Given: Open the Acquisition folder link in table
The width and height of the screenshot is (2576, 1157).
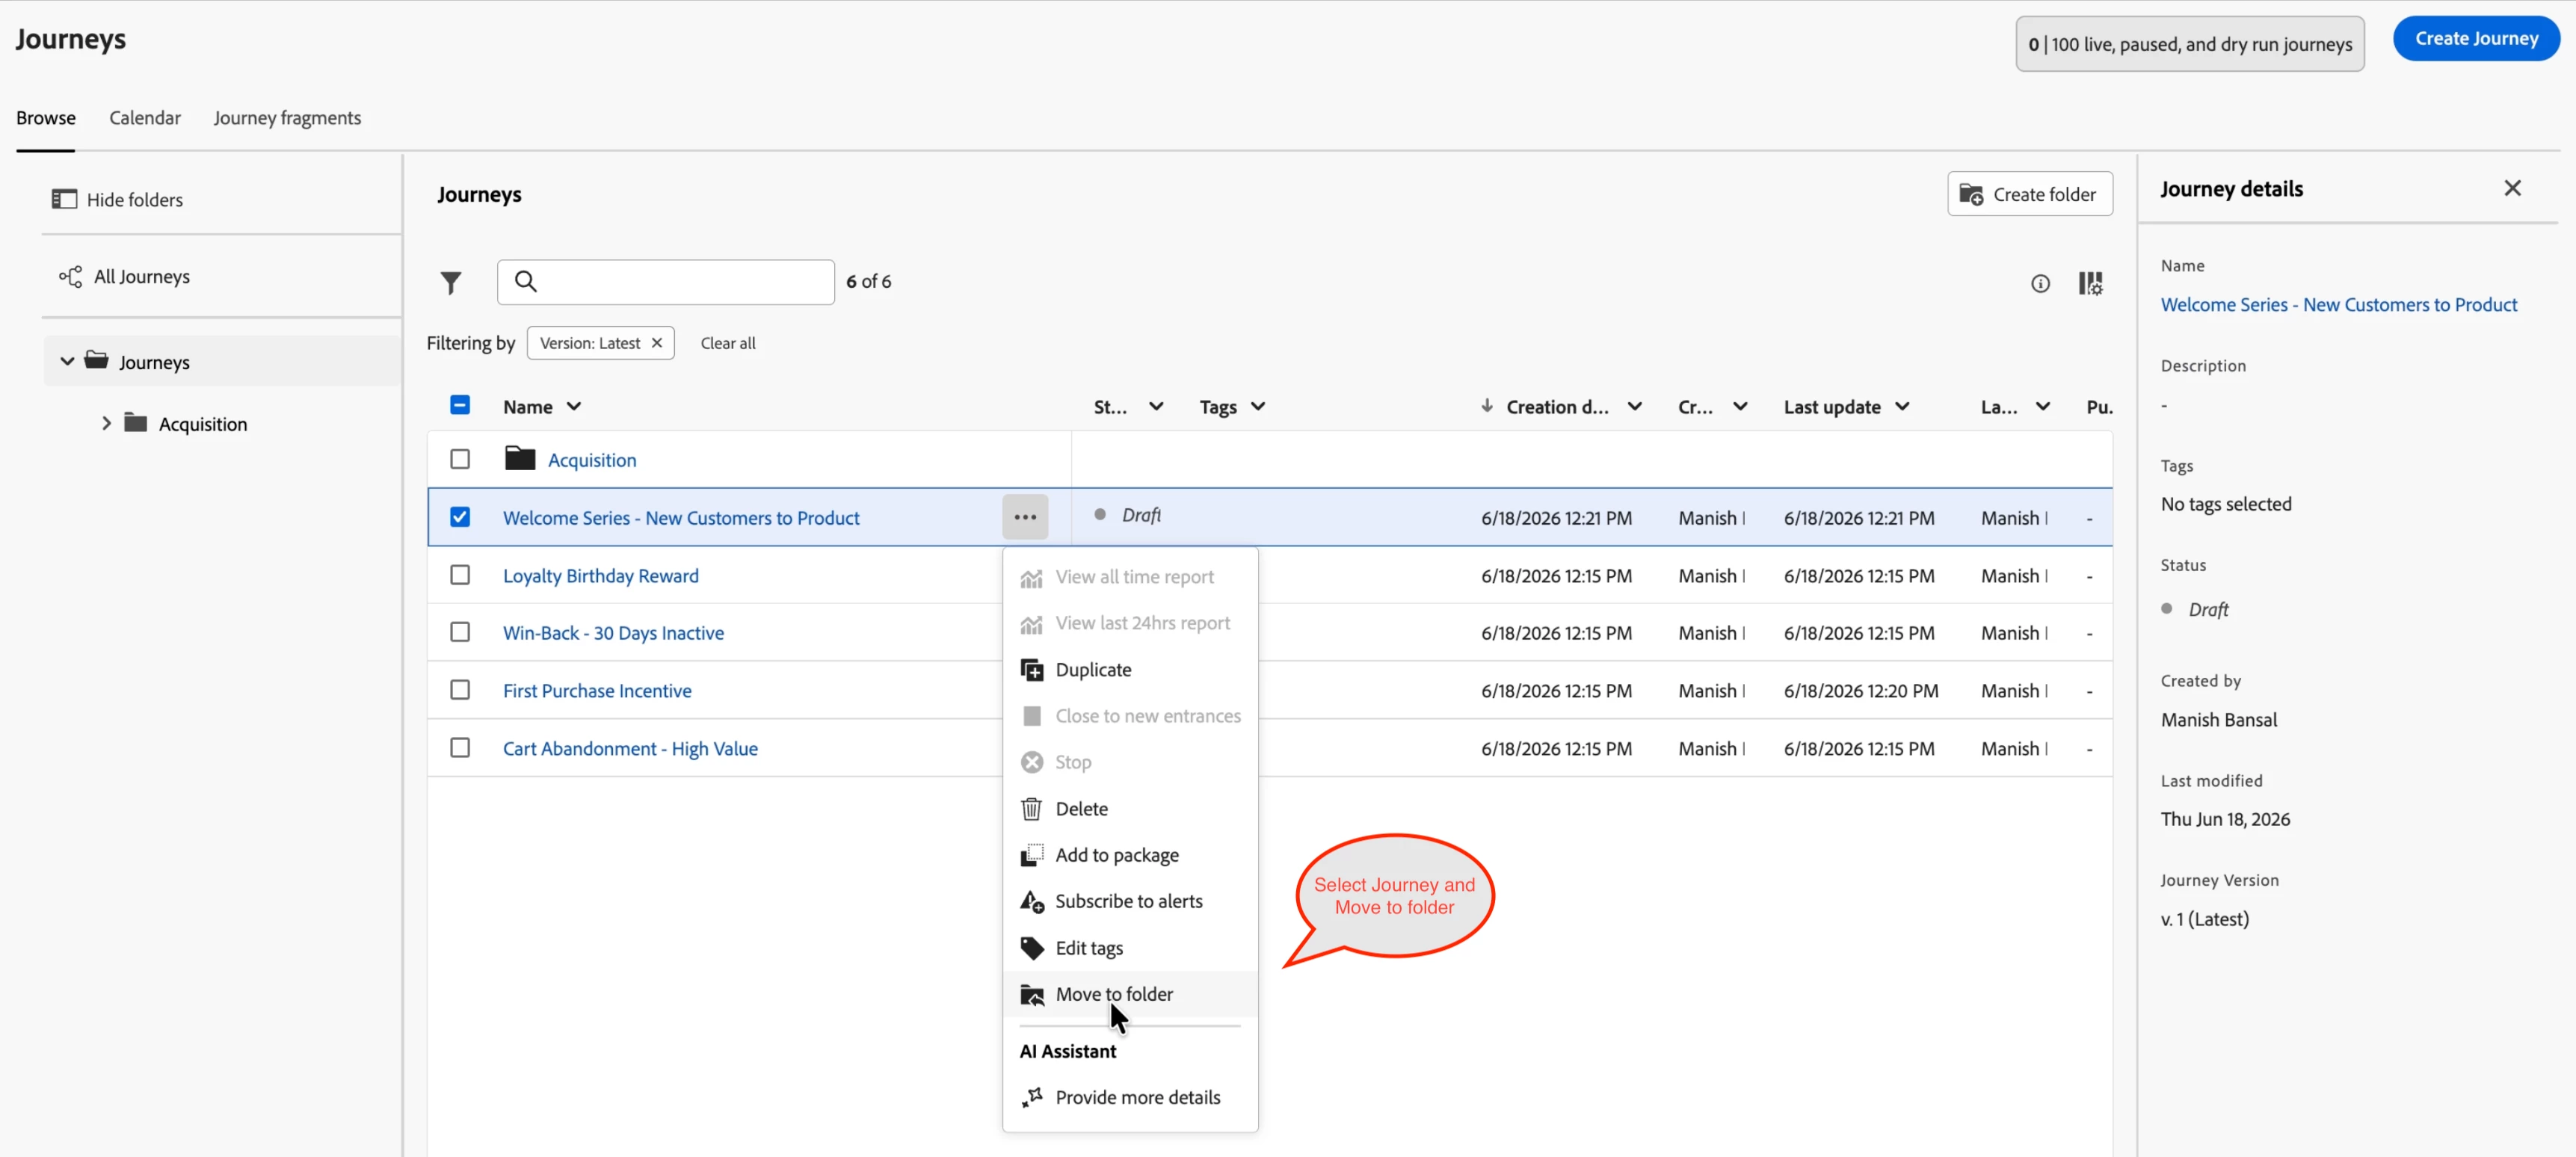Looking at the screenshot, I should pyautogui.click(x=592, y=460).
